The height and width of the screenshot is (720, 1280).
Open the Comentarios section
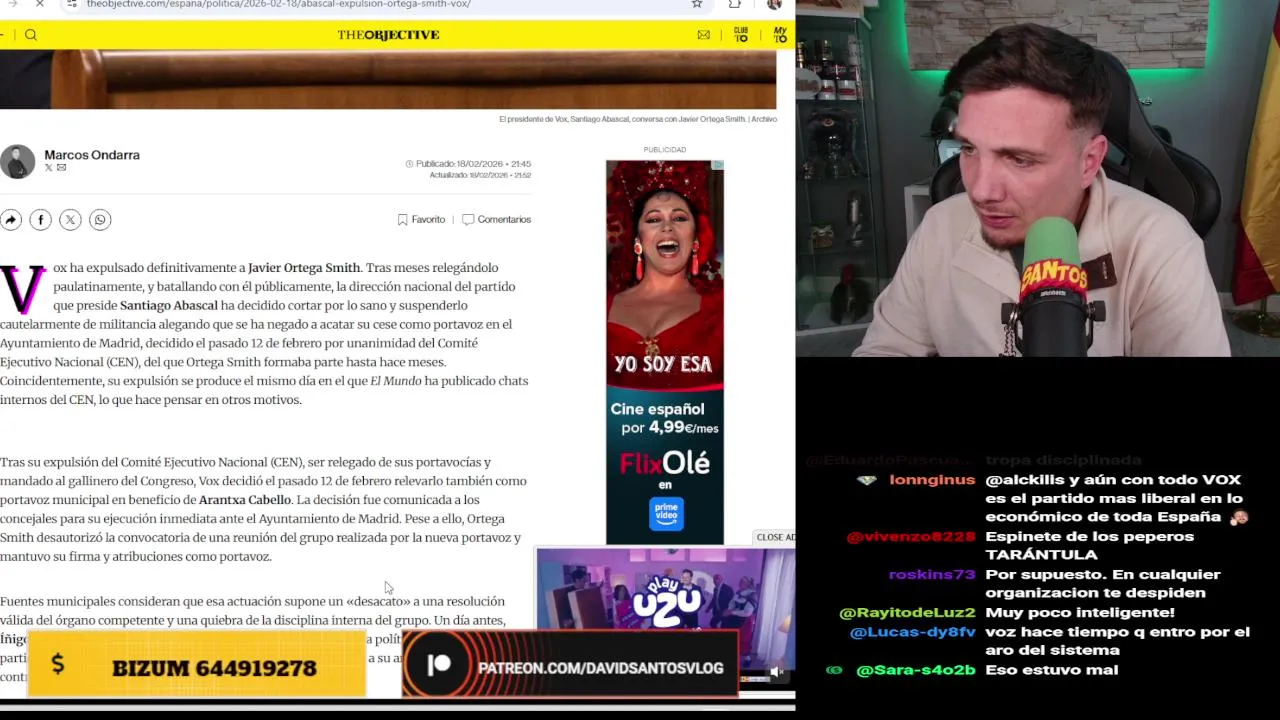tap(497, 220)
